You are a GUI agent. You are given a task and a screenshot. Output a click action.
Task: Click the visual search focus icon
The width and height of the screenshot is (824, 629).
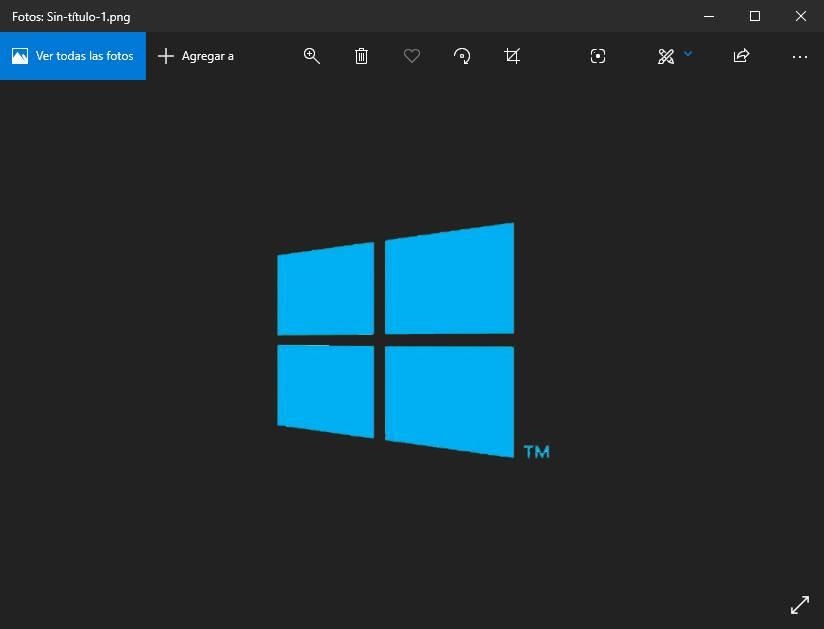pos(598,56)
